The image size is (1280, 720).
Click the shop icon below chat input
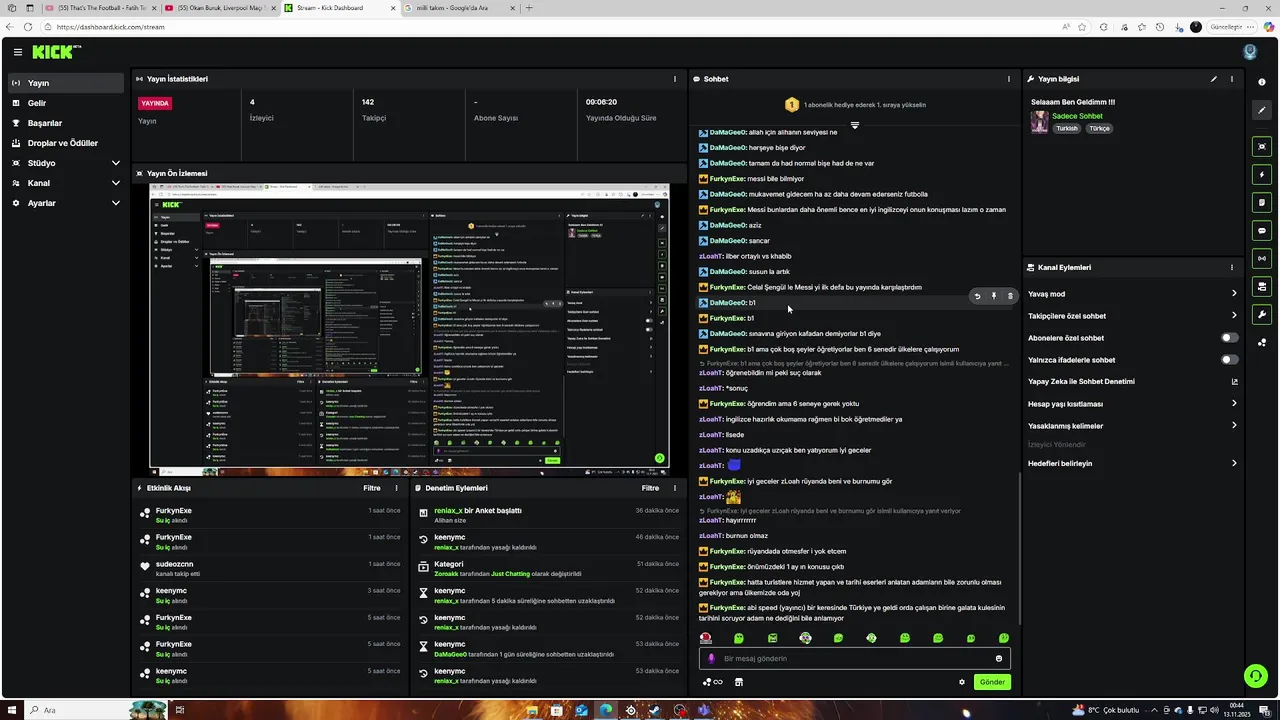(x=739, y=682)
